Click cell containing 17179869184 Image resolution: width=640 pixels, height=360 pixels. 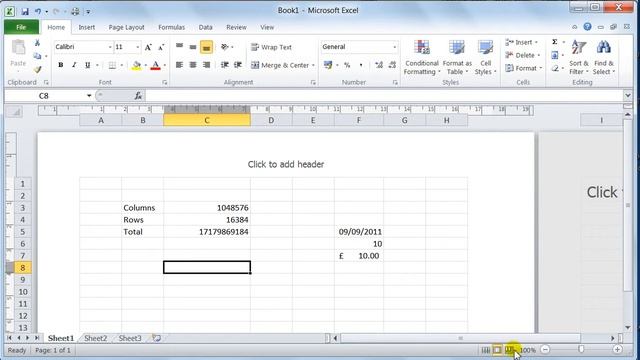207,232
